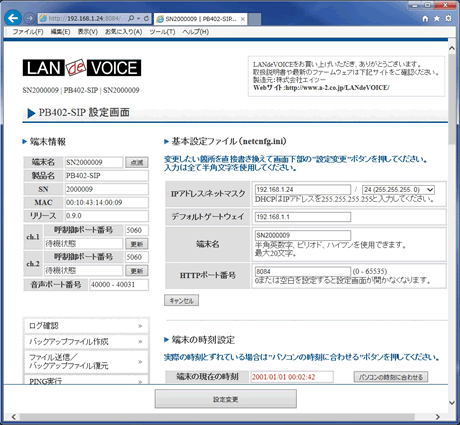Open ファイル送信/バックアップファイル復元 entry

(86, 362)
